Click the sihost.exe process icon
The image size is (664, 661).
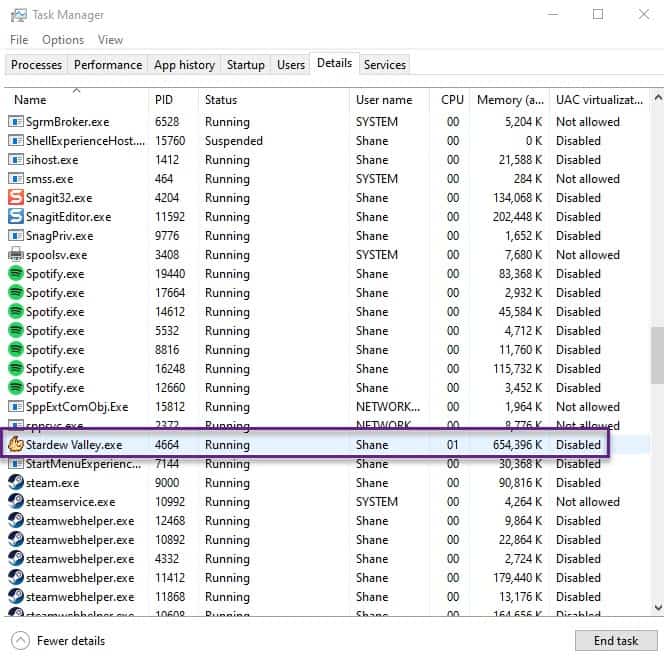pos(16,160)
